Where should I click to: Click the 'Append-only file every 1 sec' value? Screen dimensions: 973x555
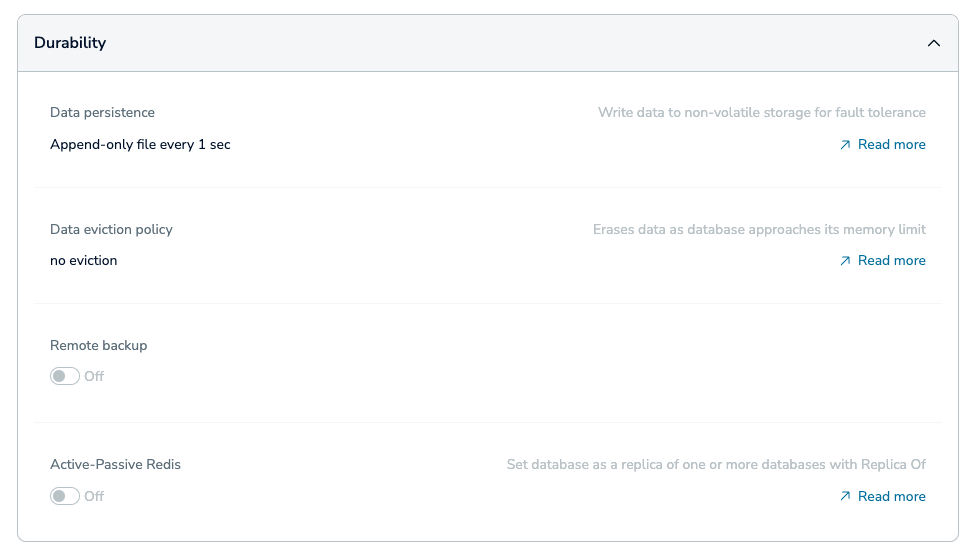pos(140,145)
